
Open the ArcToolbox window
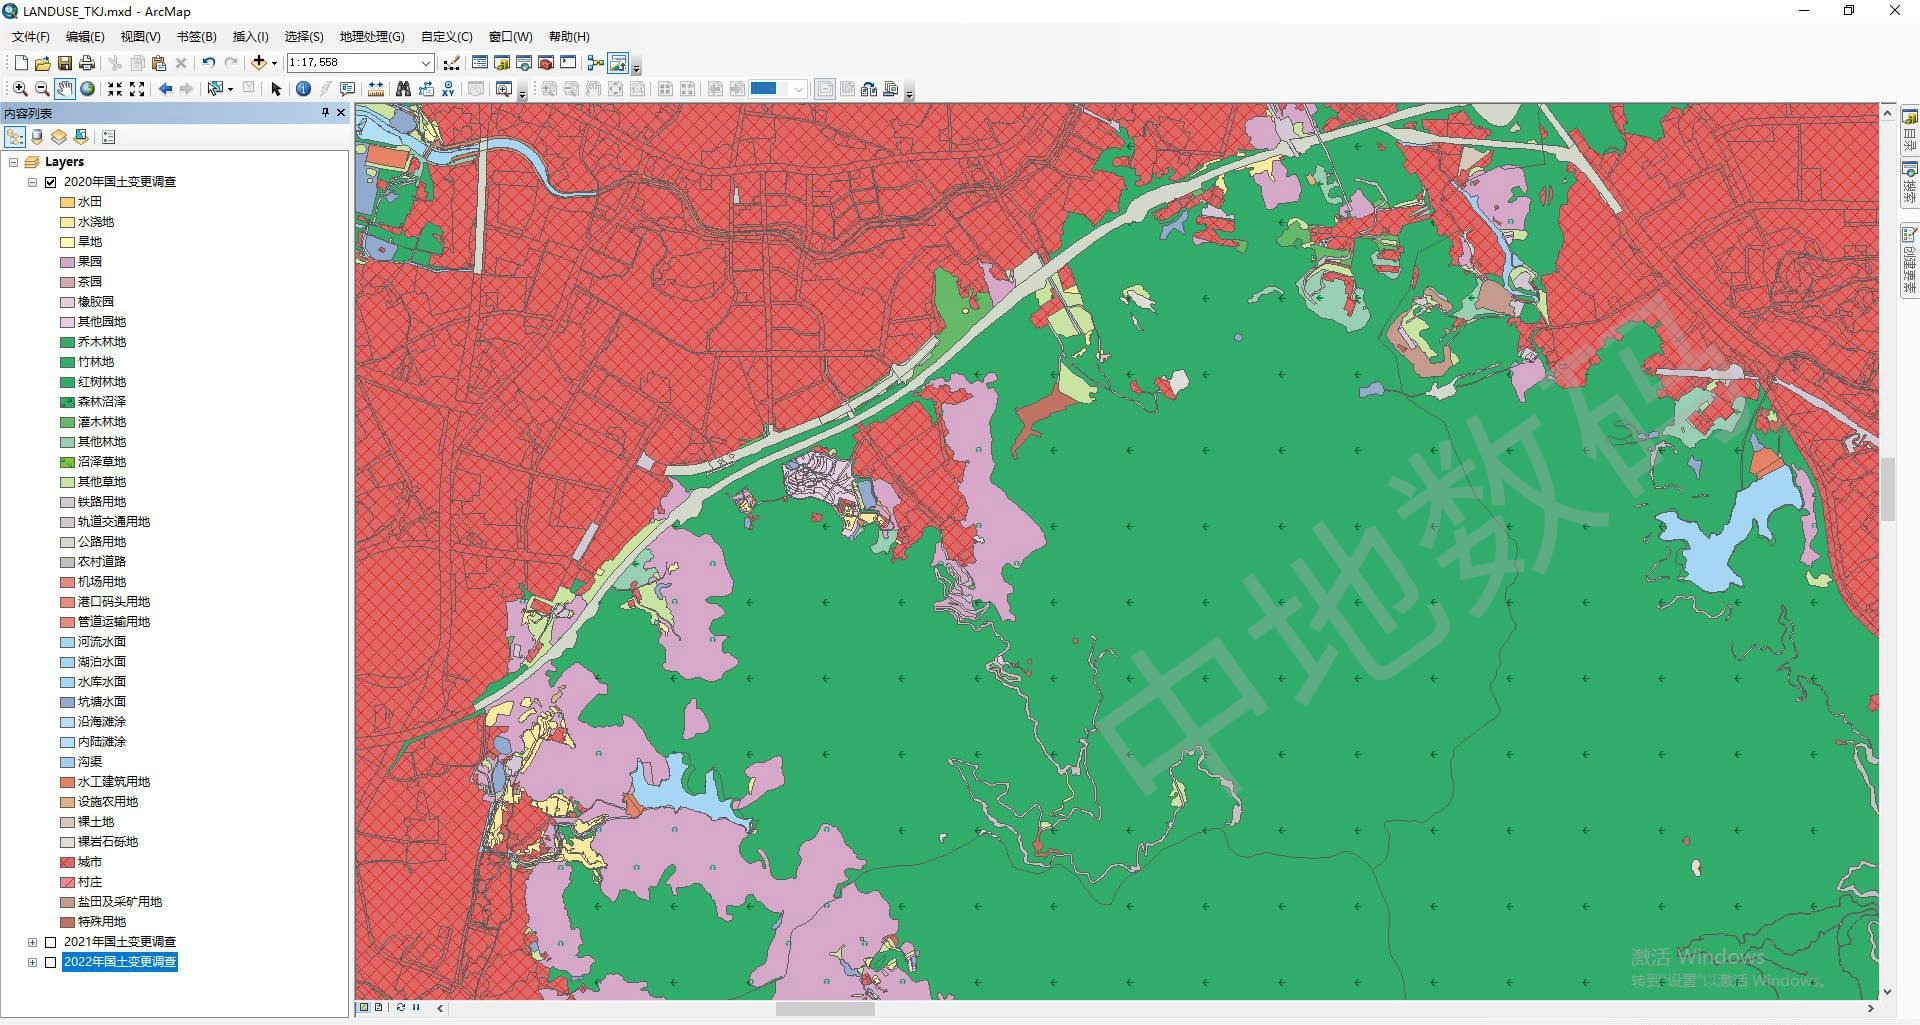tap(546, 63)
